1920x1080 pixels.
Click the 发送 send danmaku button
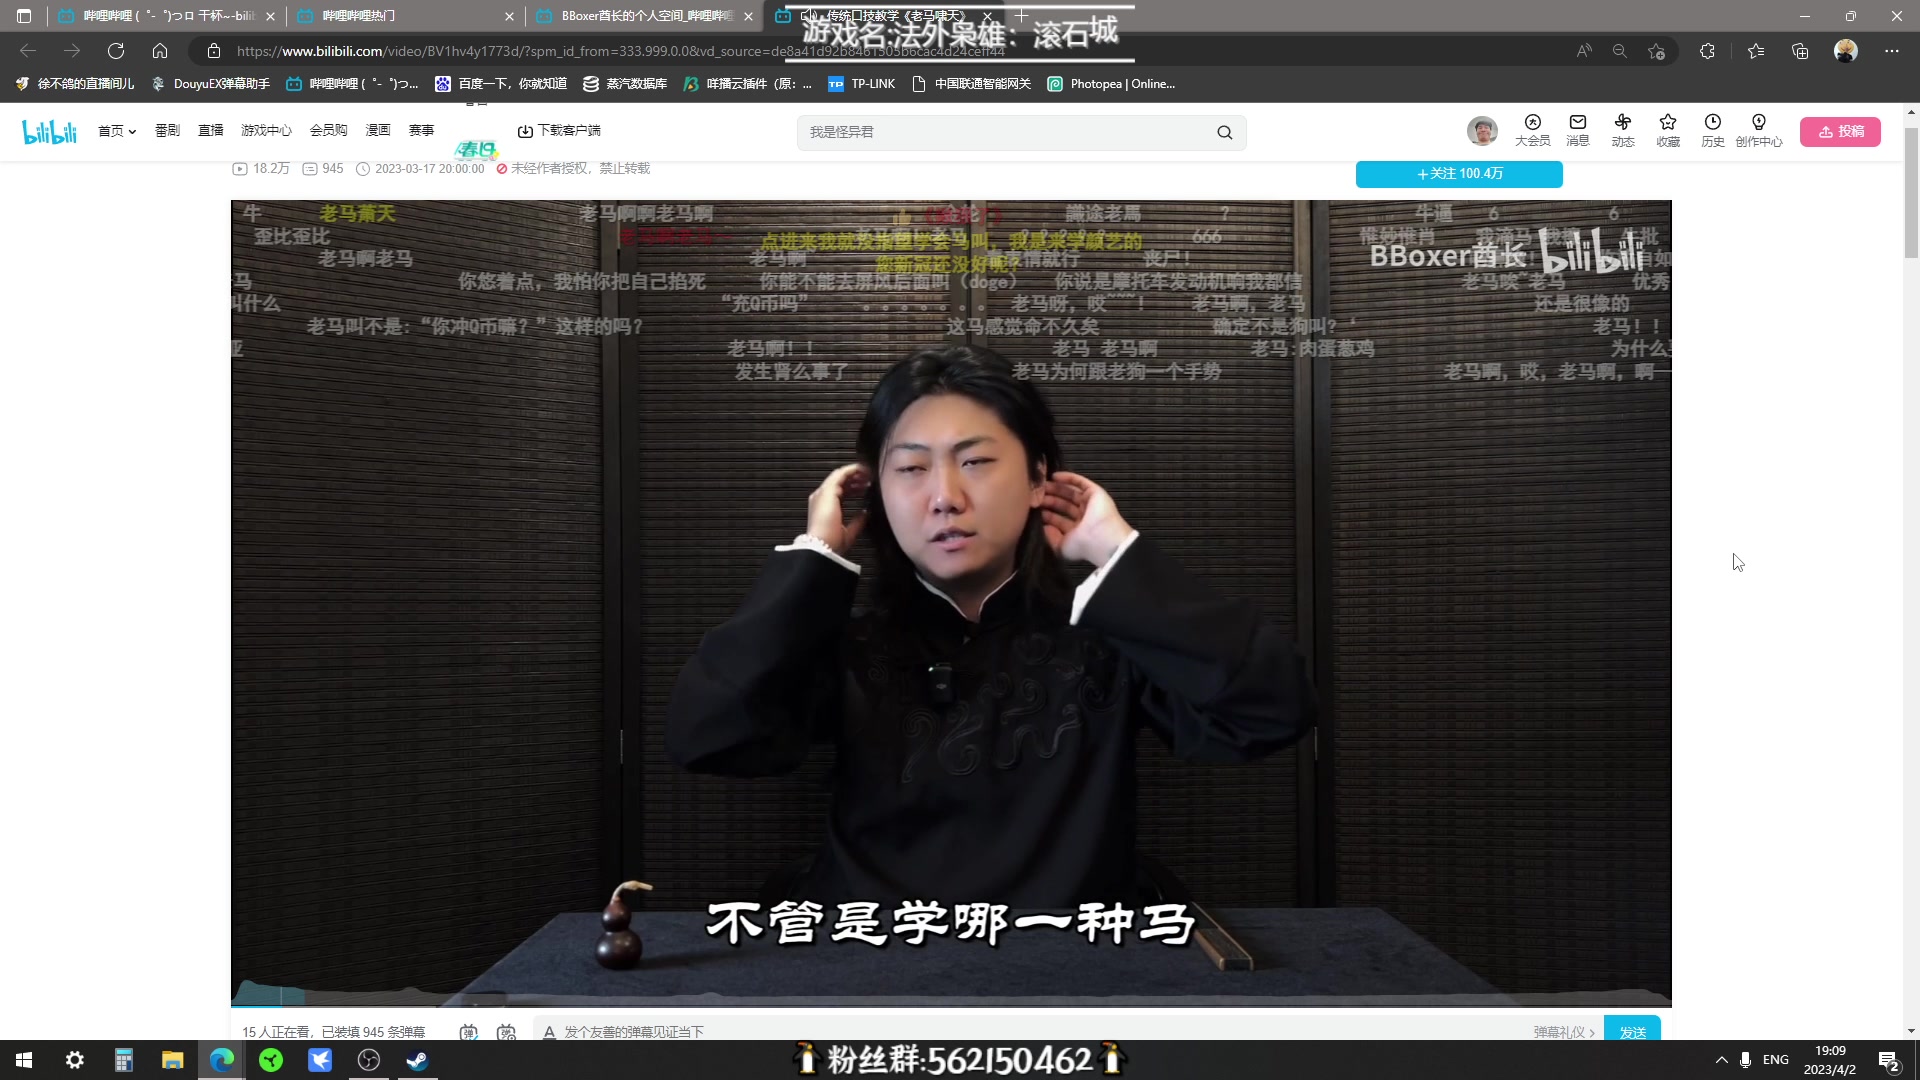(1632, 1030)
